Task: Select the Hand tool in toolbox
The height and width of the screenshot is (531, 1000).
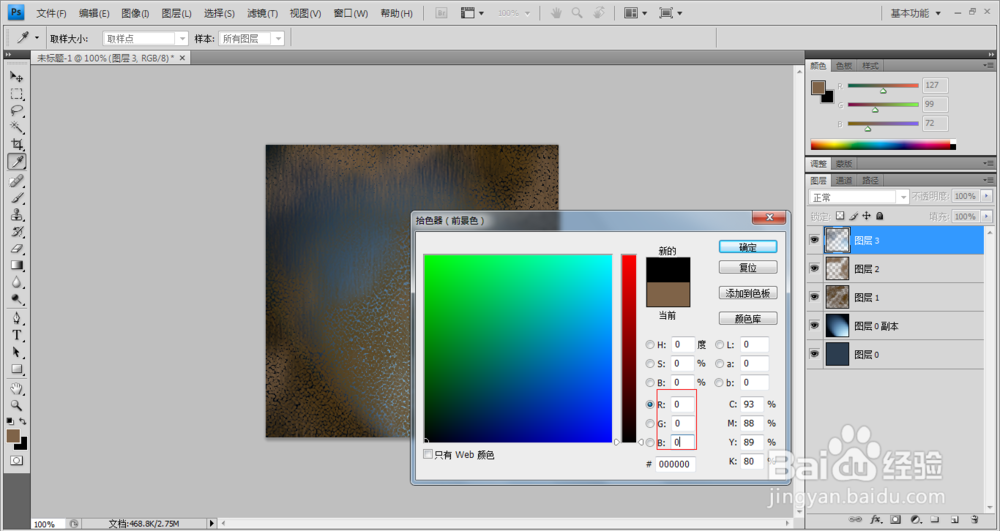Action: [x=17, y=389]
